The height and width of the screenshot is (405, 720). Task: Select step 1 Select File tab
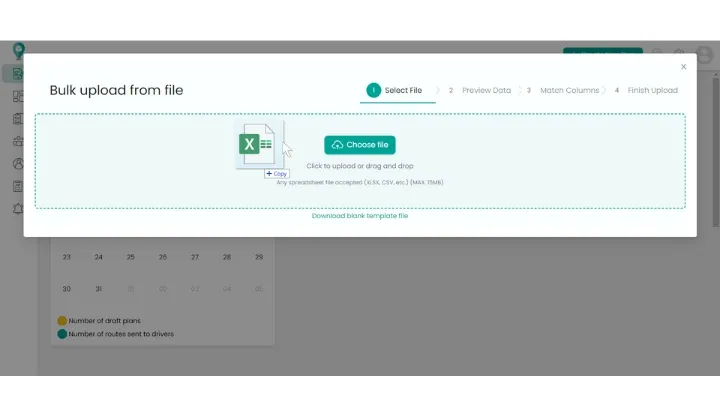tap(397, 90)
